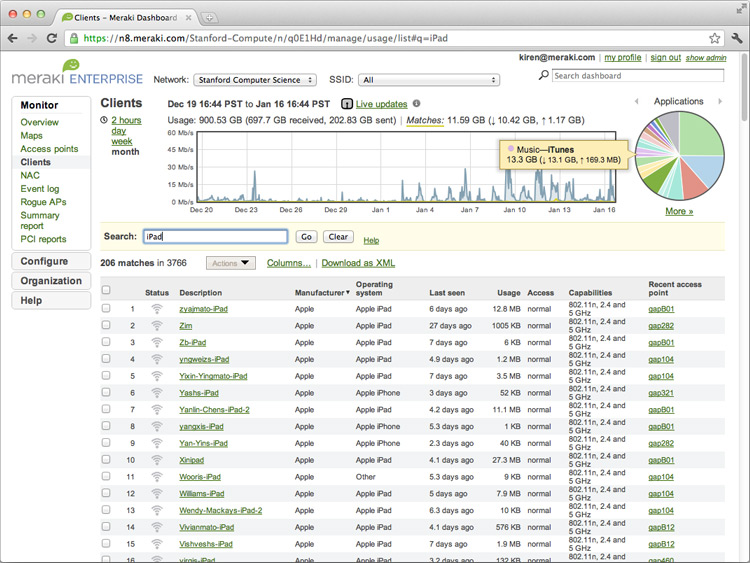Click the Meraki smiley logo
750x563 pixels.
[71, 65]
